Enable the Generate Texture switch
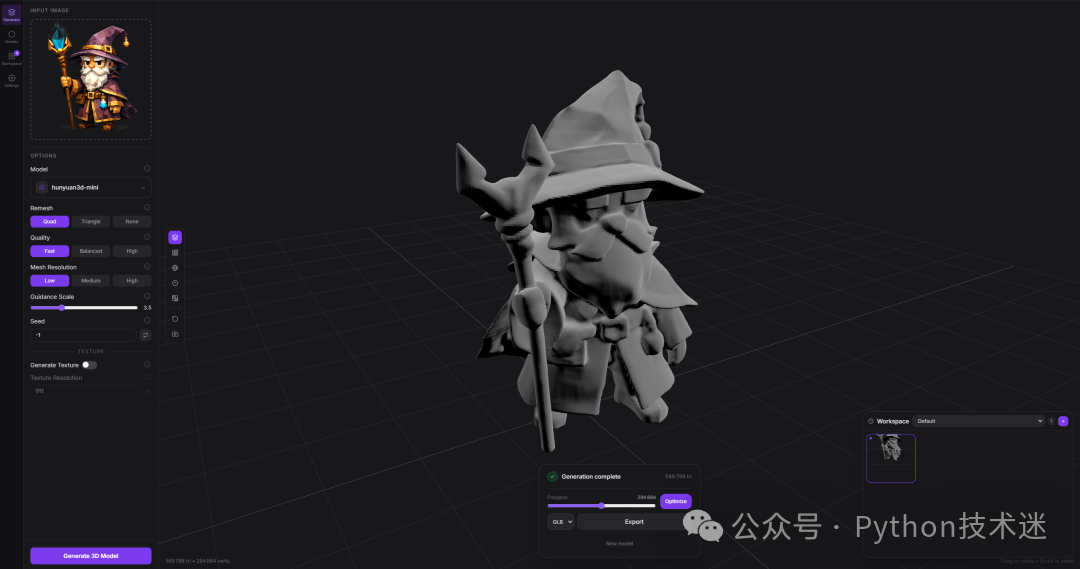 click(x=90, y=365)
